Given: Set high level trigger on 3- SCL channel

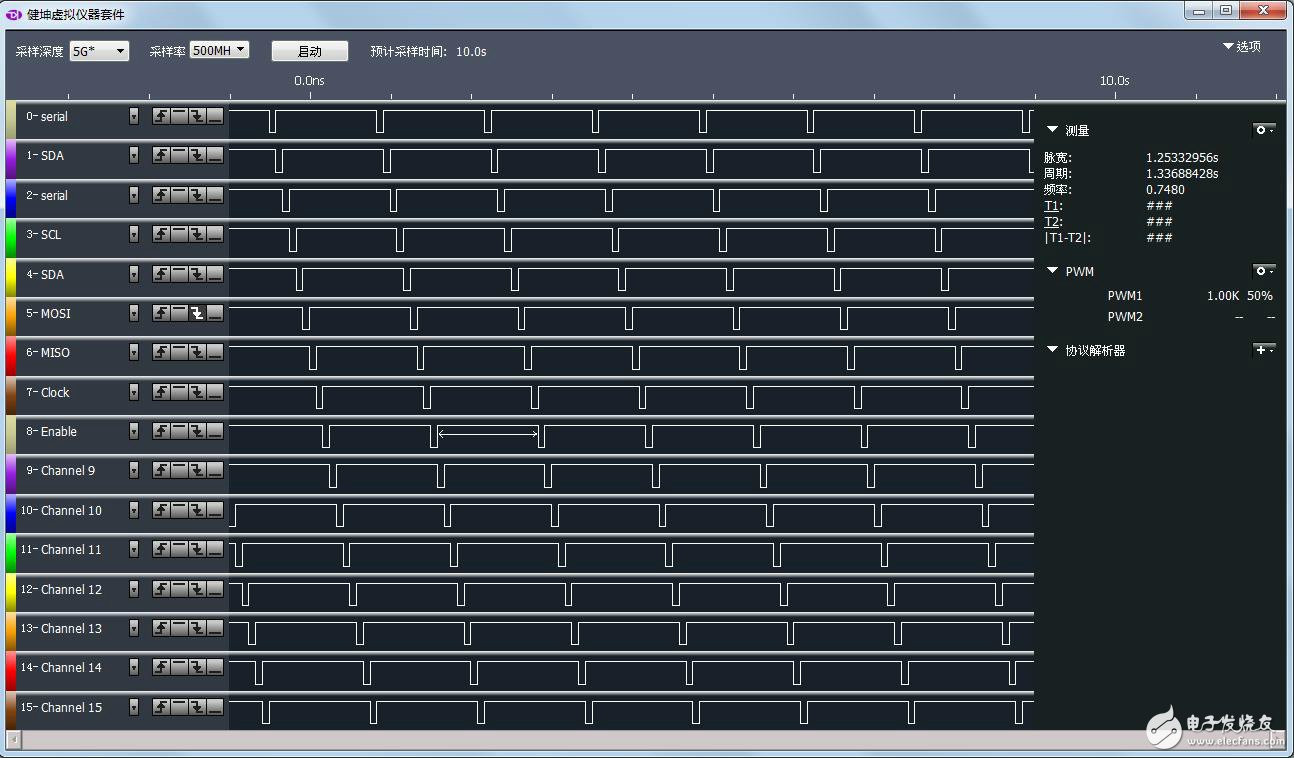Looking at the screenshot, I should [x=179, y=235].
